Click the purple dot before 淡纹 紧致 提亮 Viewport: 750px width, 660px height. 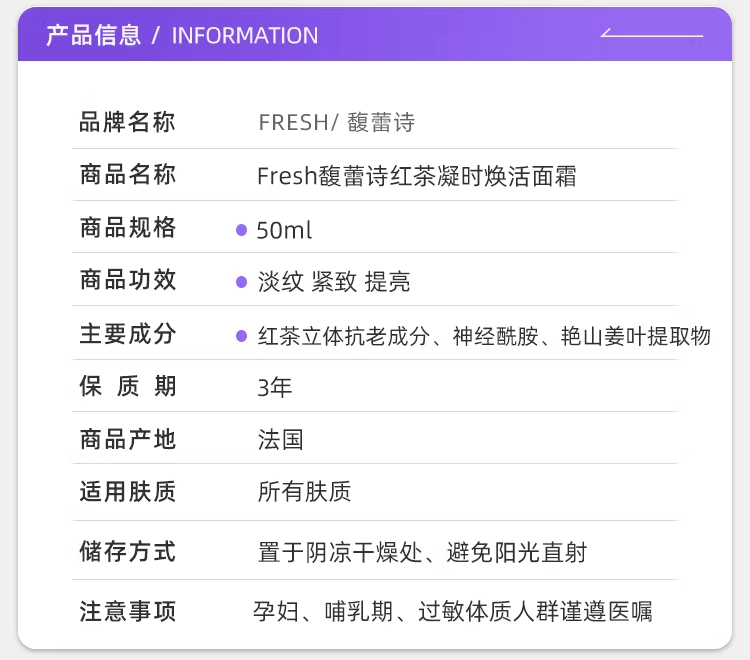point(241,282)
